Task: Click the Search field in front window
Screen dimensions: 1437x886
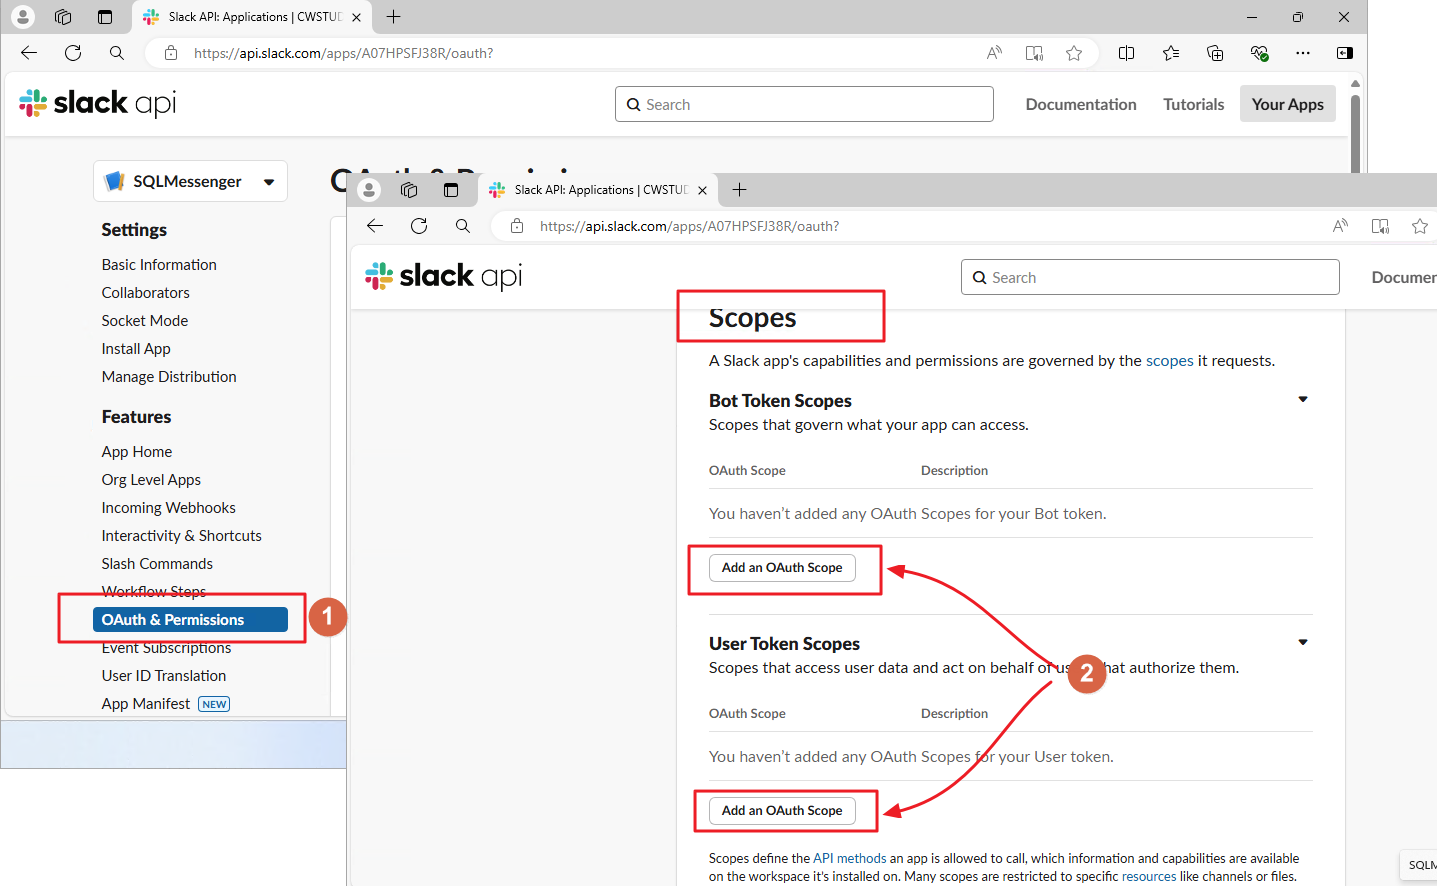Action: tap(1150, 277)
